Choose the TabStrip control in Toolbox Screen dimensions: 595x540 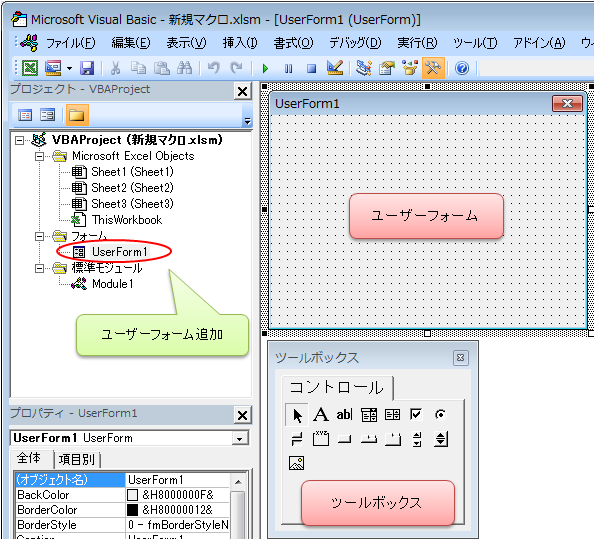369,439
